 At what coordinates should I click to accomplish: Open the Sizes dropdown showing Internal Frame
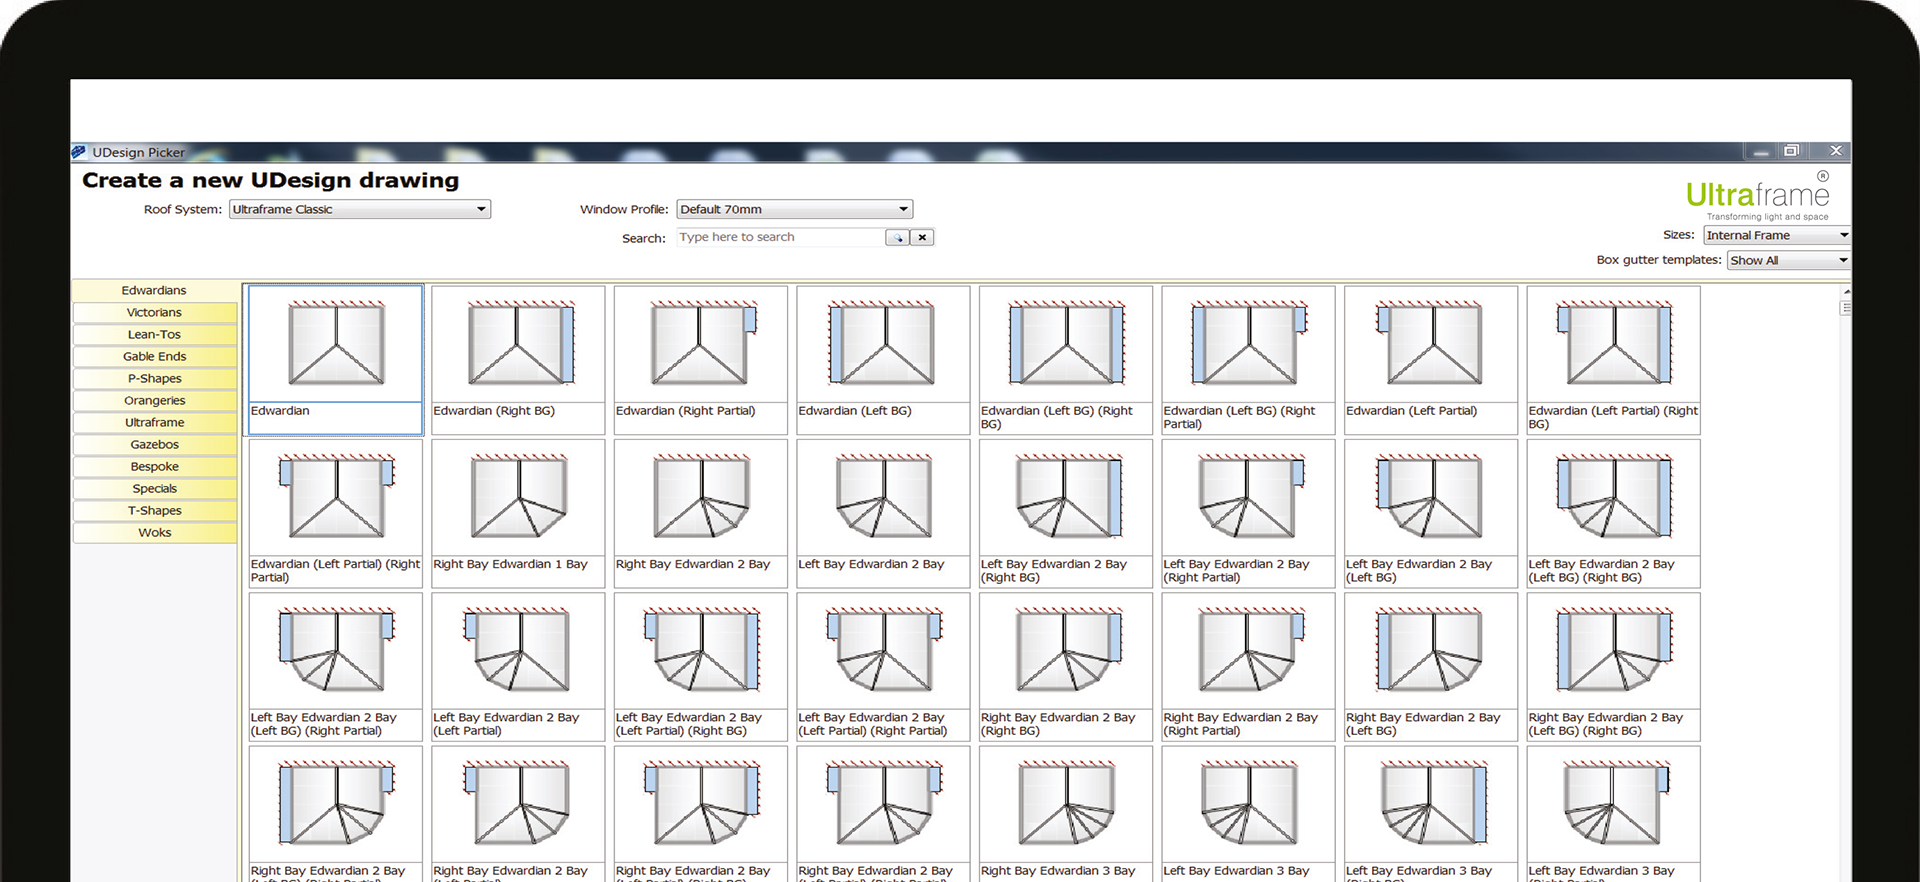(x=1777, y=235)
